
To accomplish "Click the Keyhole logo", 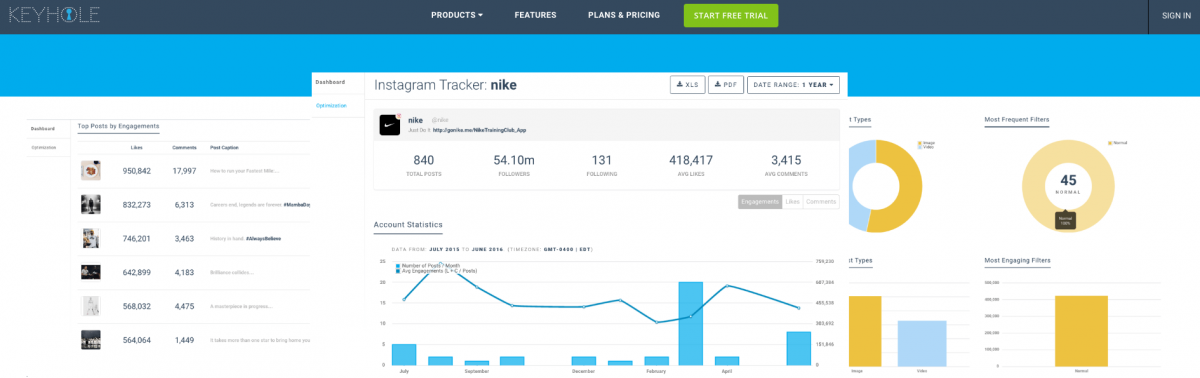I will 53,15.
